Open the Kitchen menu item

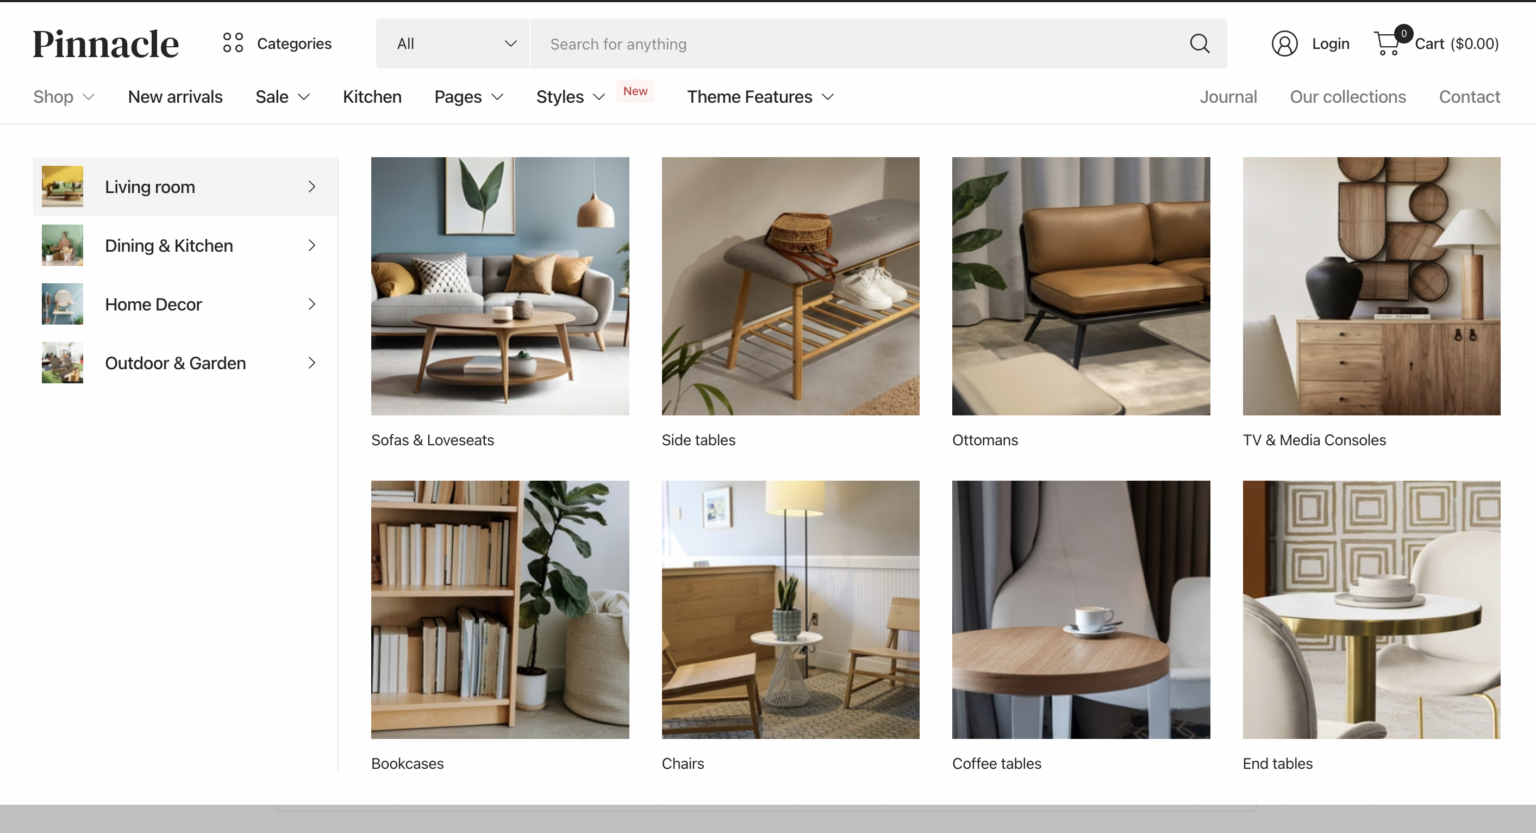[x=372, y=96]
